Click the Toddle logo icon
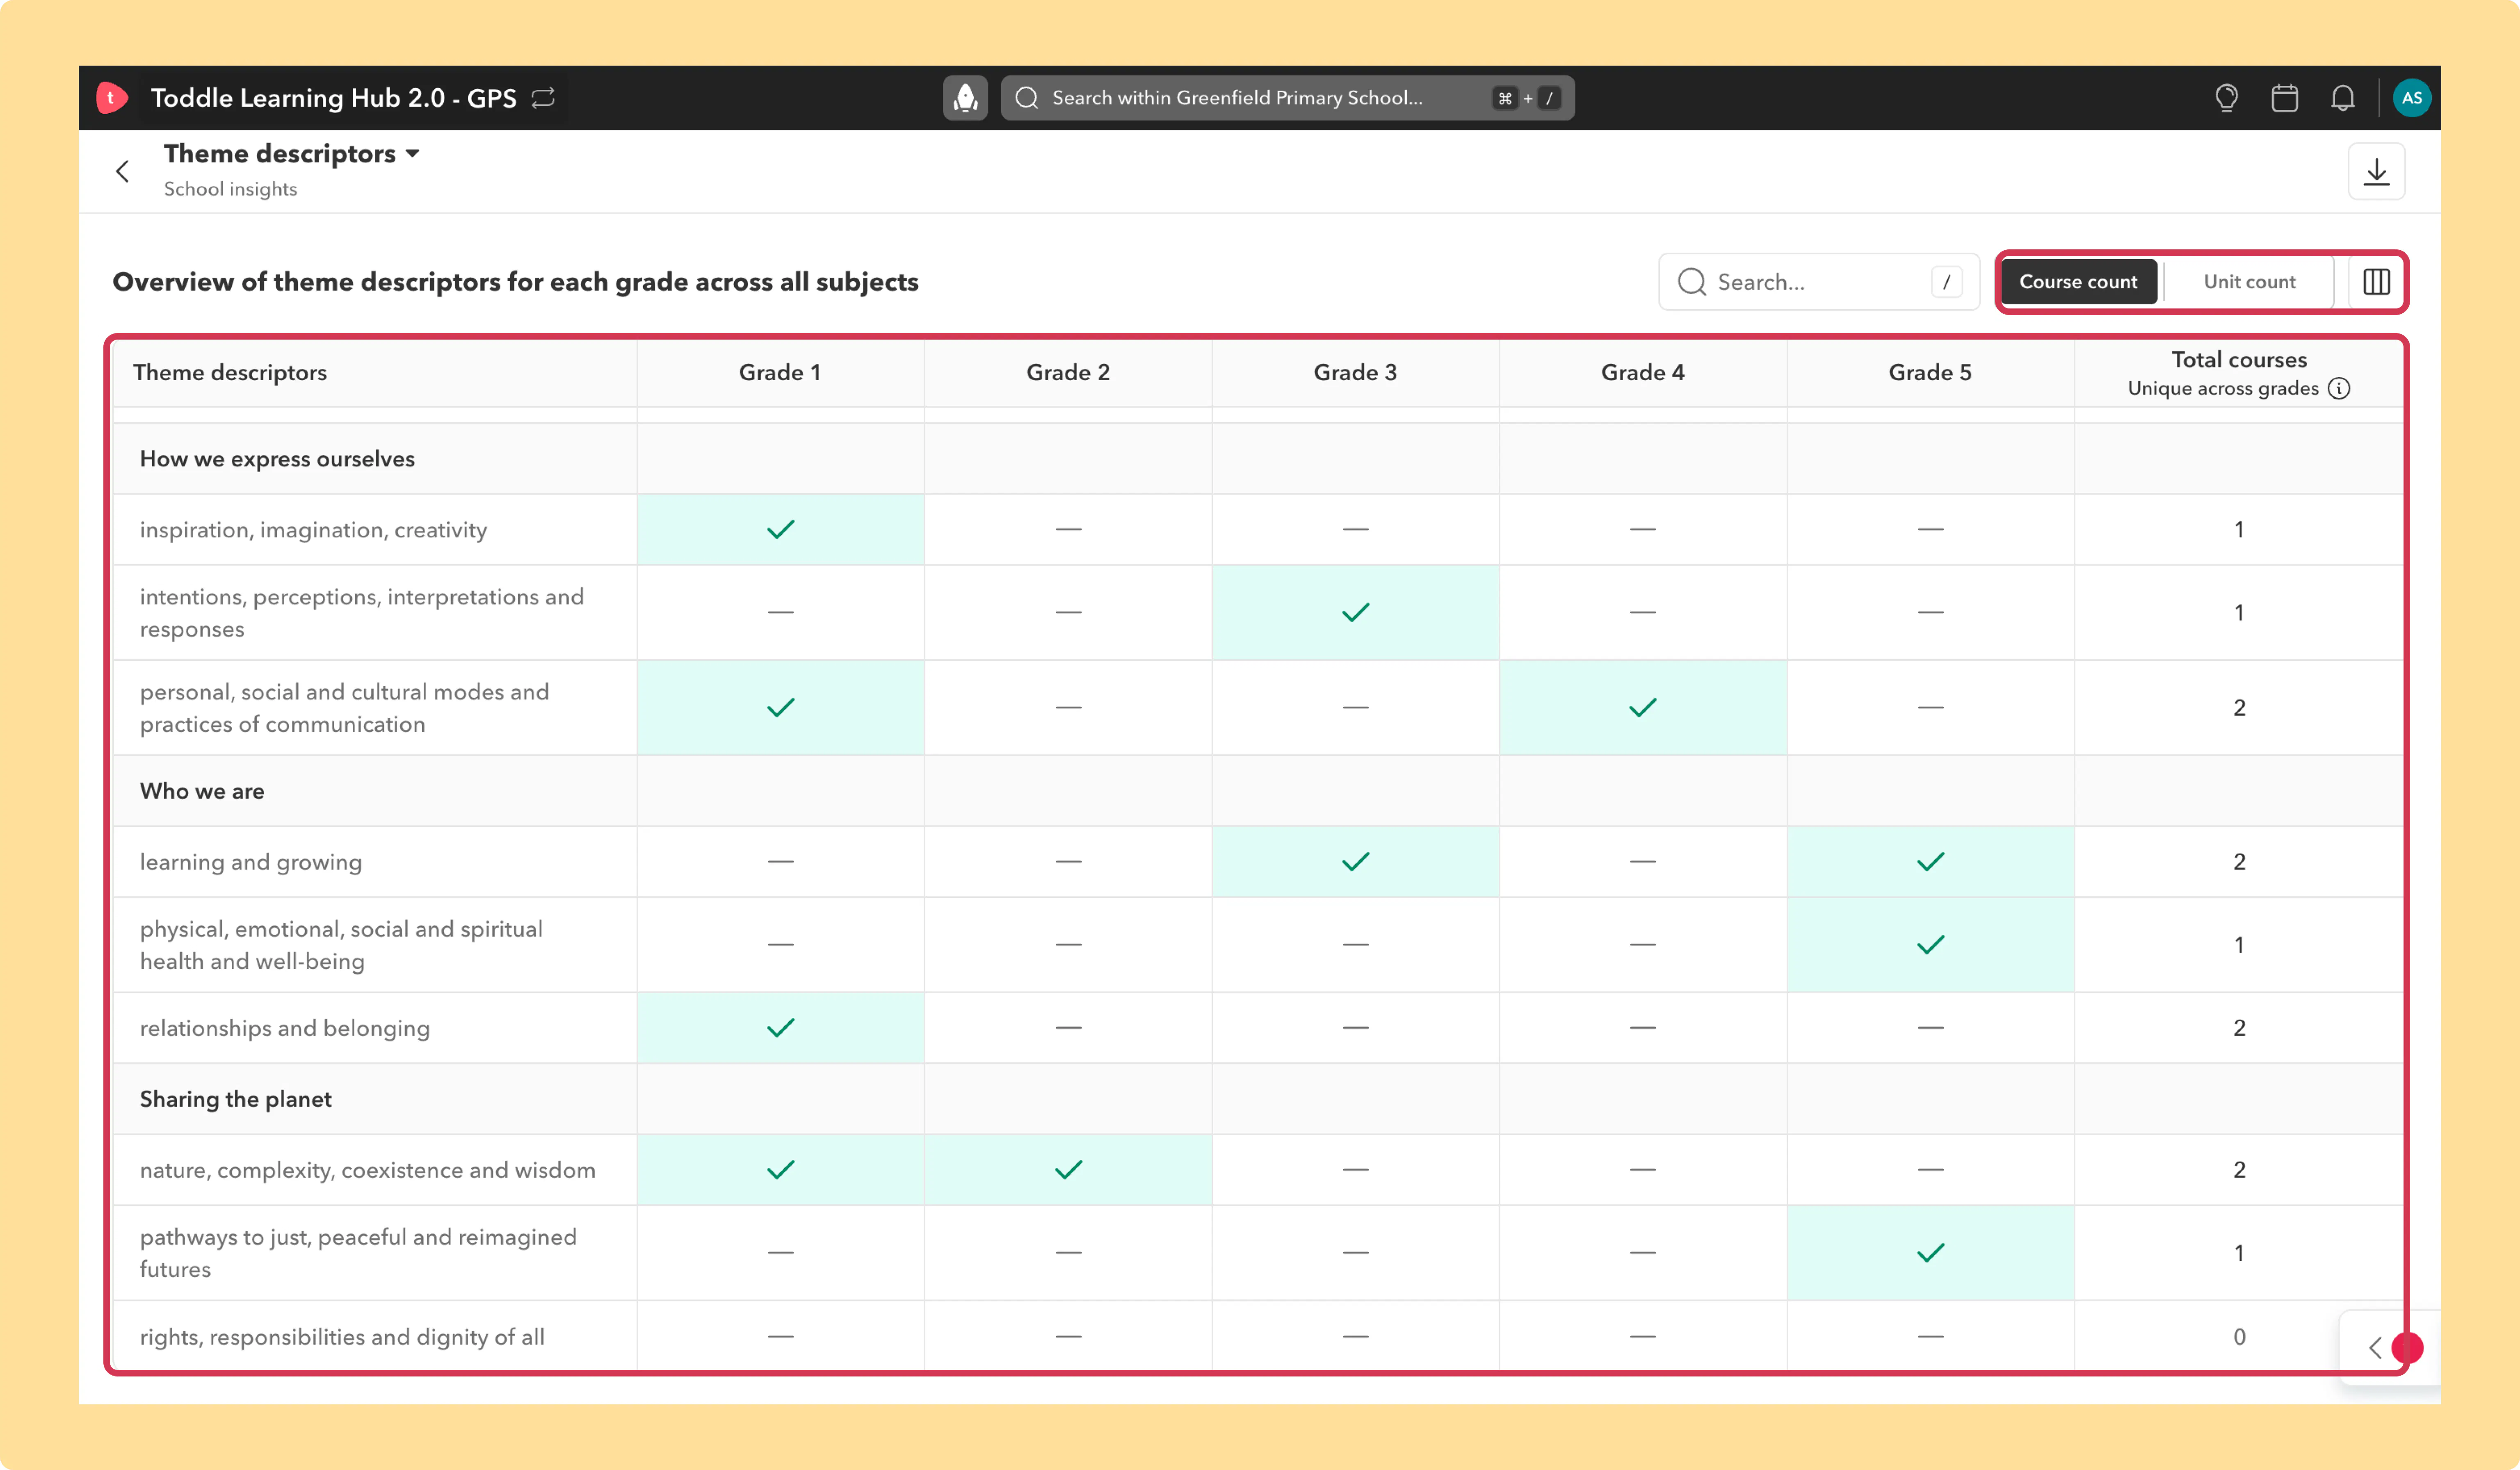This screenshot has width=2520, height=1470. coord(111,98)
